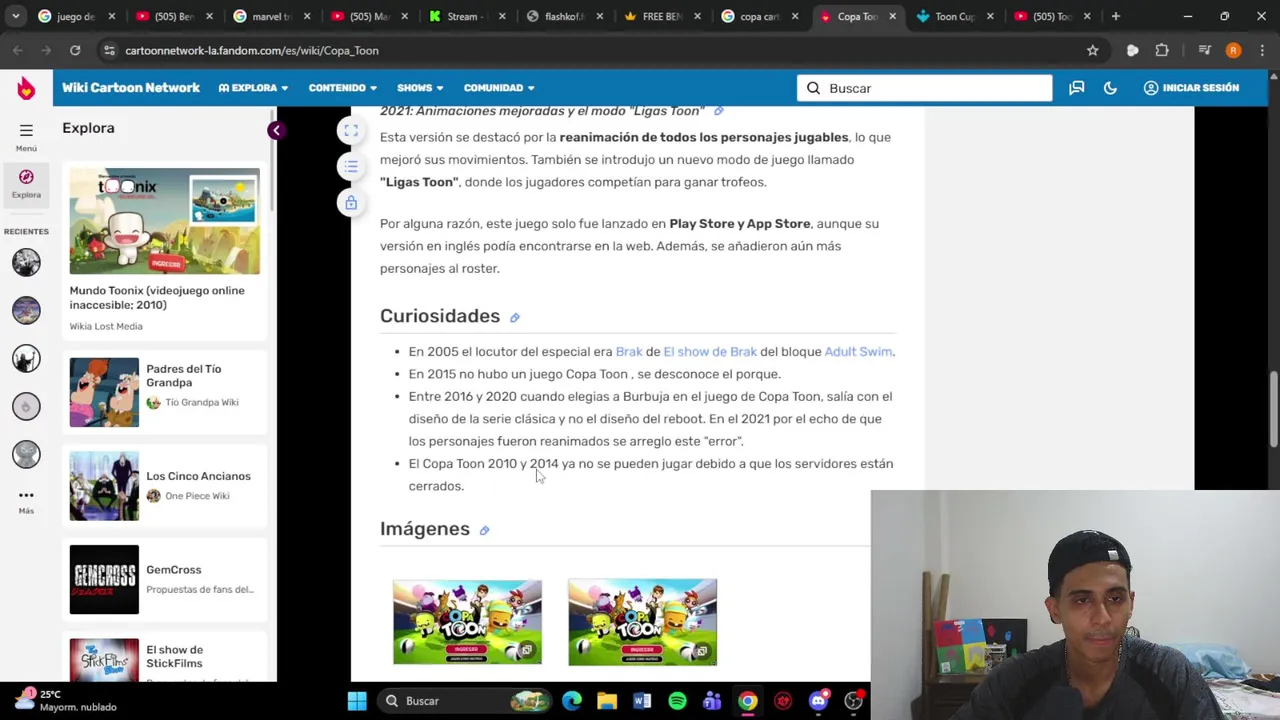The width and height of the screenshot is (1280, 720).
Task: Open the table of contents icon
Action: [x=351, y=167]
